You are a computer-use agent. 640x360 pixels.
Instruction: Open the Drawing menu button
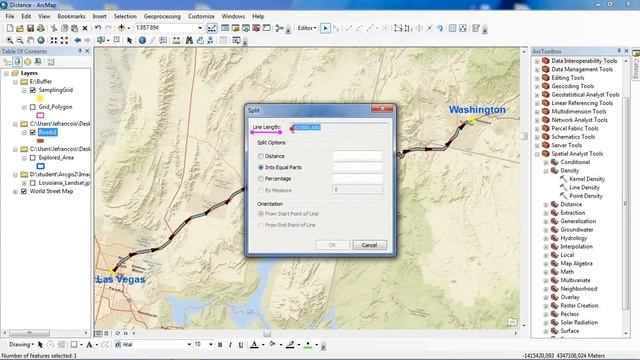click(x=21, y=344)
